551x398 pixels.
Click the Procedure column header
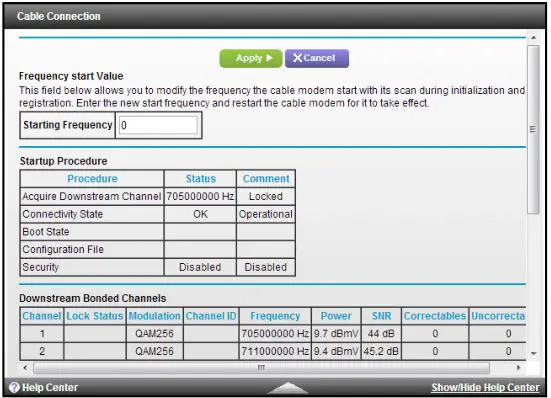92,179
